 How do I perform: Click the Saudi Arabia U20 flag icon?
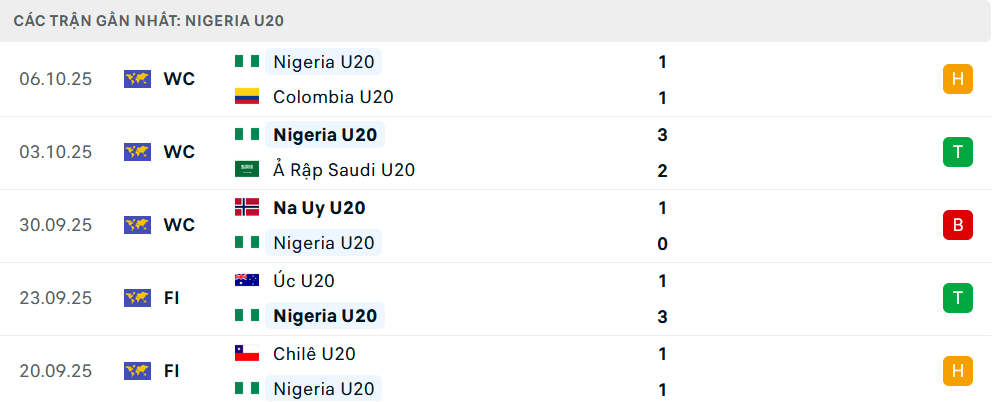(246, 170)
